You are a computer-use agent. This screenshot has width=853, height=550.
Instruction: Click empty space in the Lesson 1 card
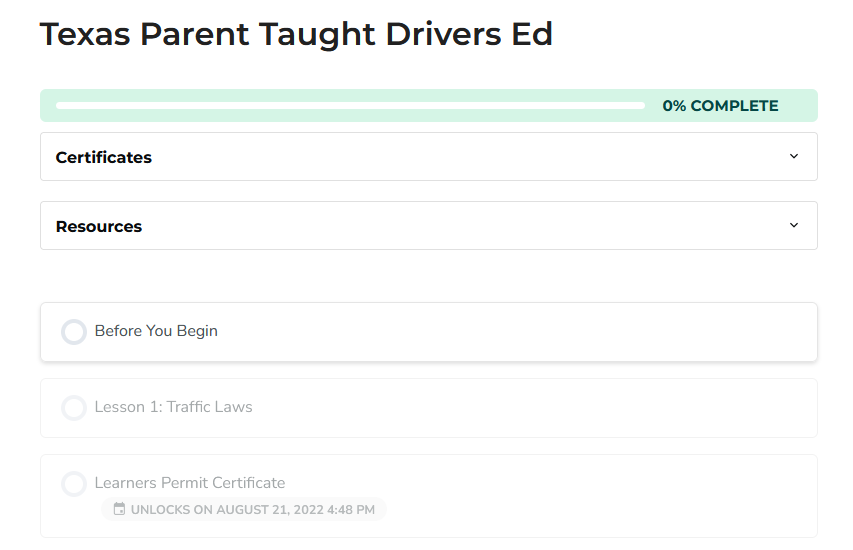(520, 408)
